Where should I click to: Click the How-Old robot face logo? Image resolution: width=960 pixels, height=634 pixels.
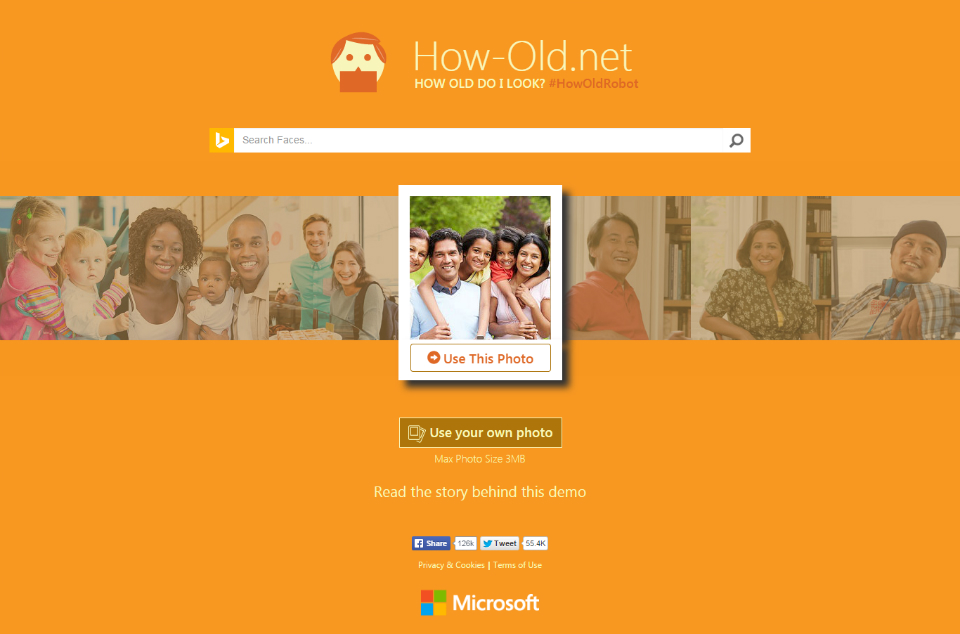358,62
